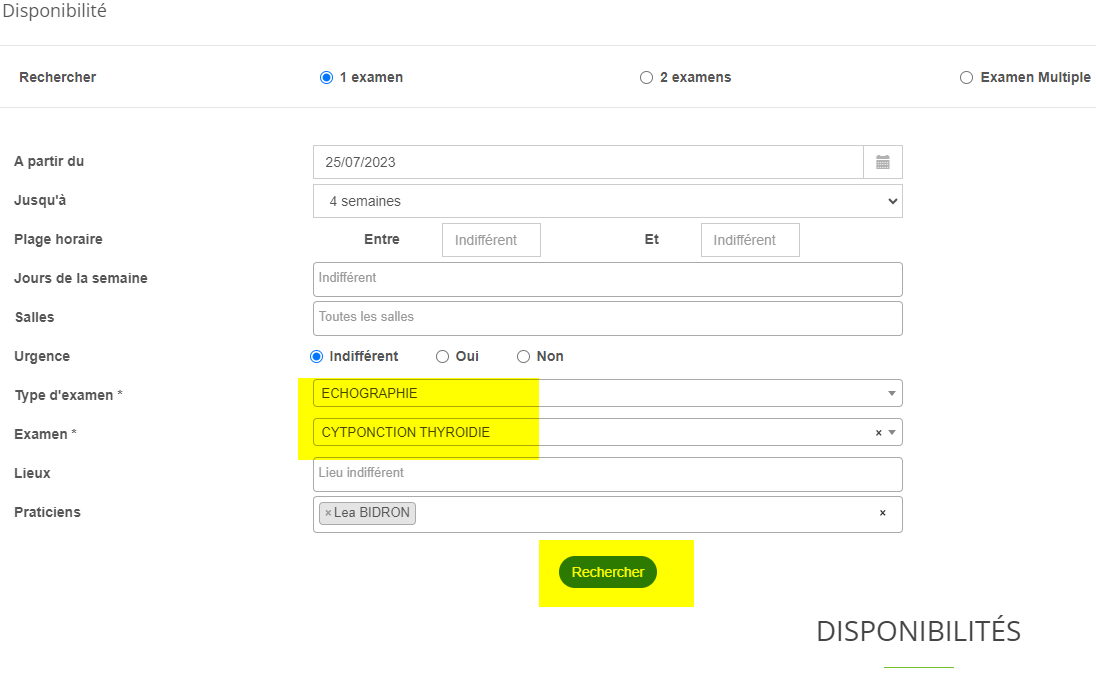The height and width of the screenshot is (680, 1096).
Task: Set Urgence to Non
Action: (x=523, y=357)
